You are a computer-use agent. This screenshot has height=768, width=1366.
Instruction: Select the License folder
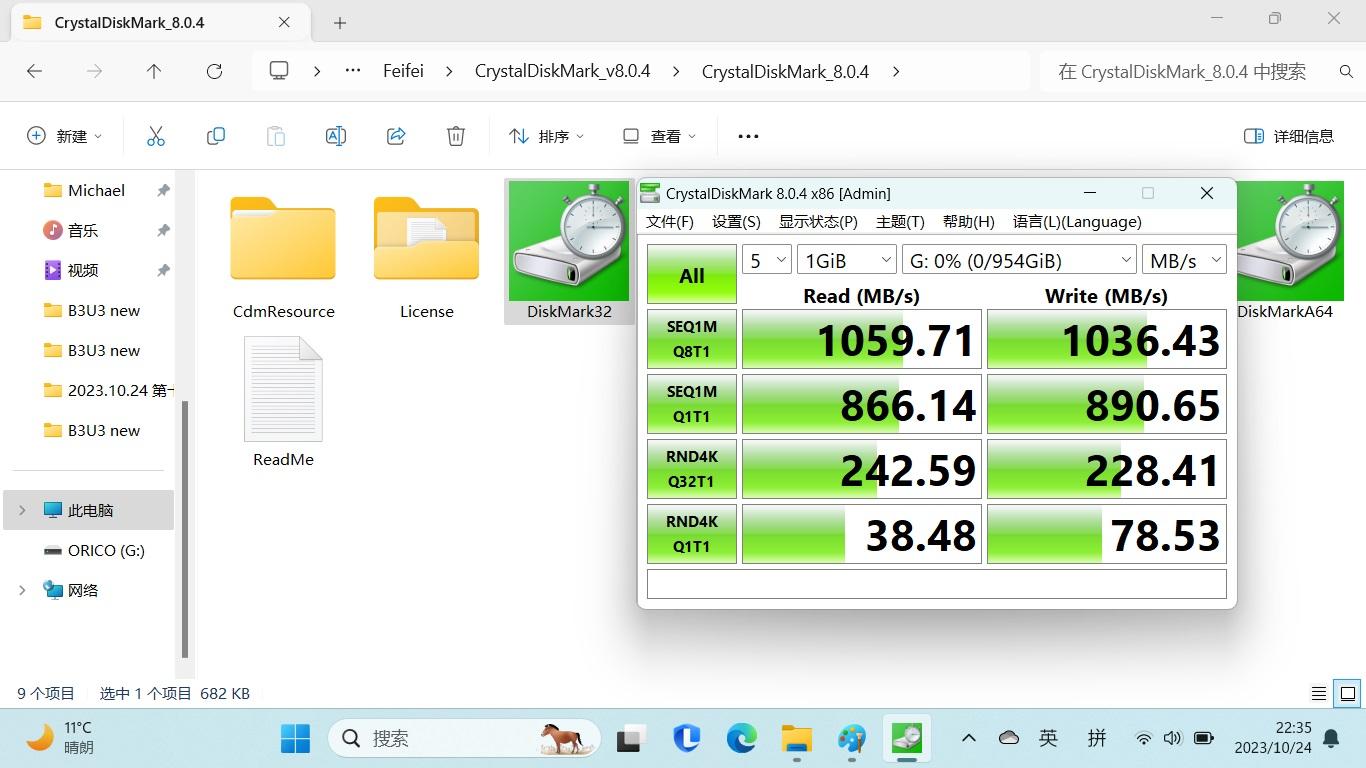coord(427,258)
